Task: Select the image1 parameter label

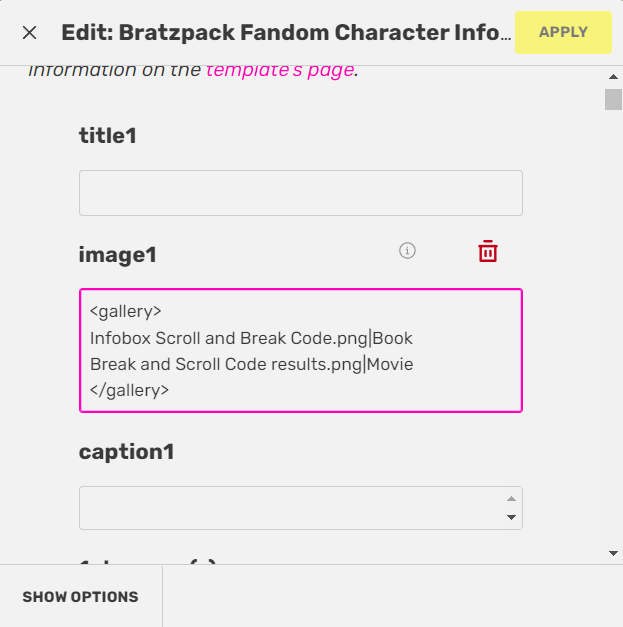Action: [118, 255]
